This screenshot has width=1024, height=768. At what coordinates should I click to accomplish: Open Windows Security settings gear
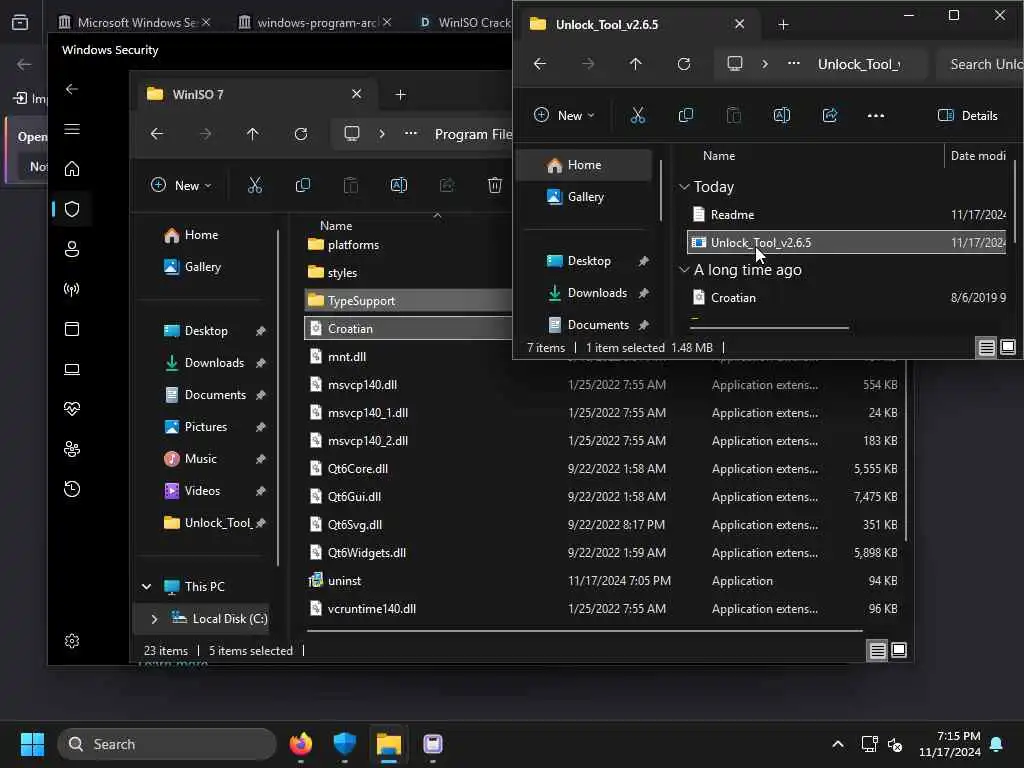tap(72, 641)
